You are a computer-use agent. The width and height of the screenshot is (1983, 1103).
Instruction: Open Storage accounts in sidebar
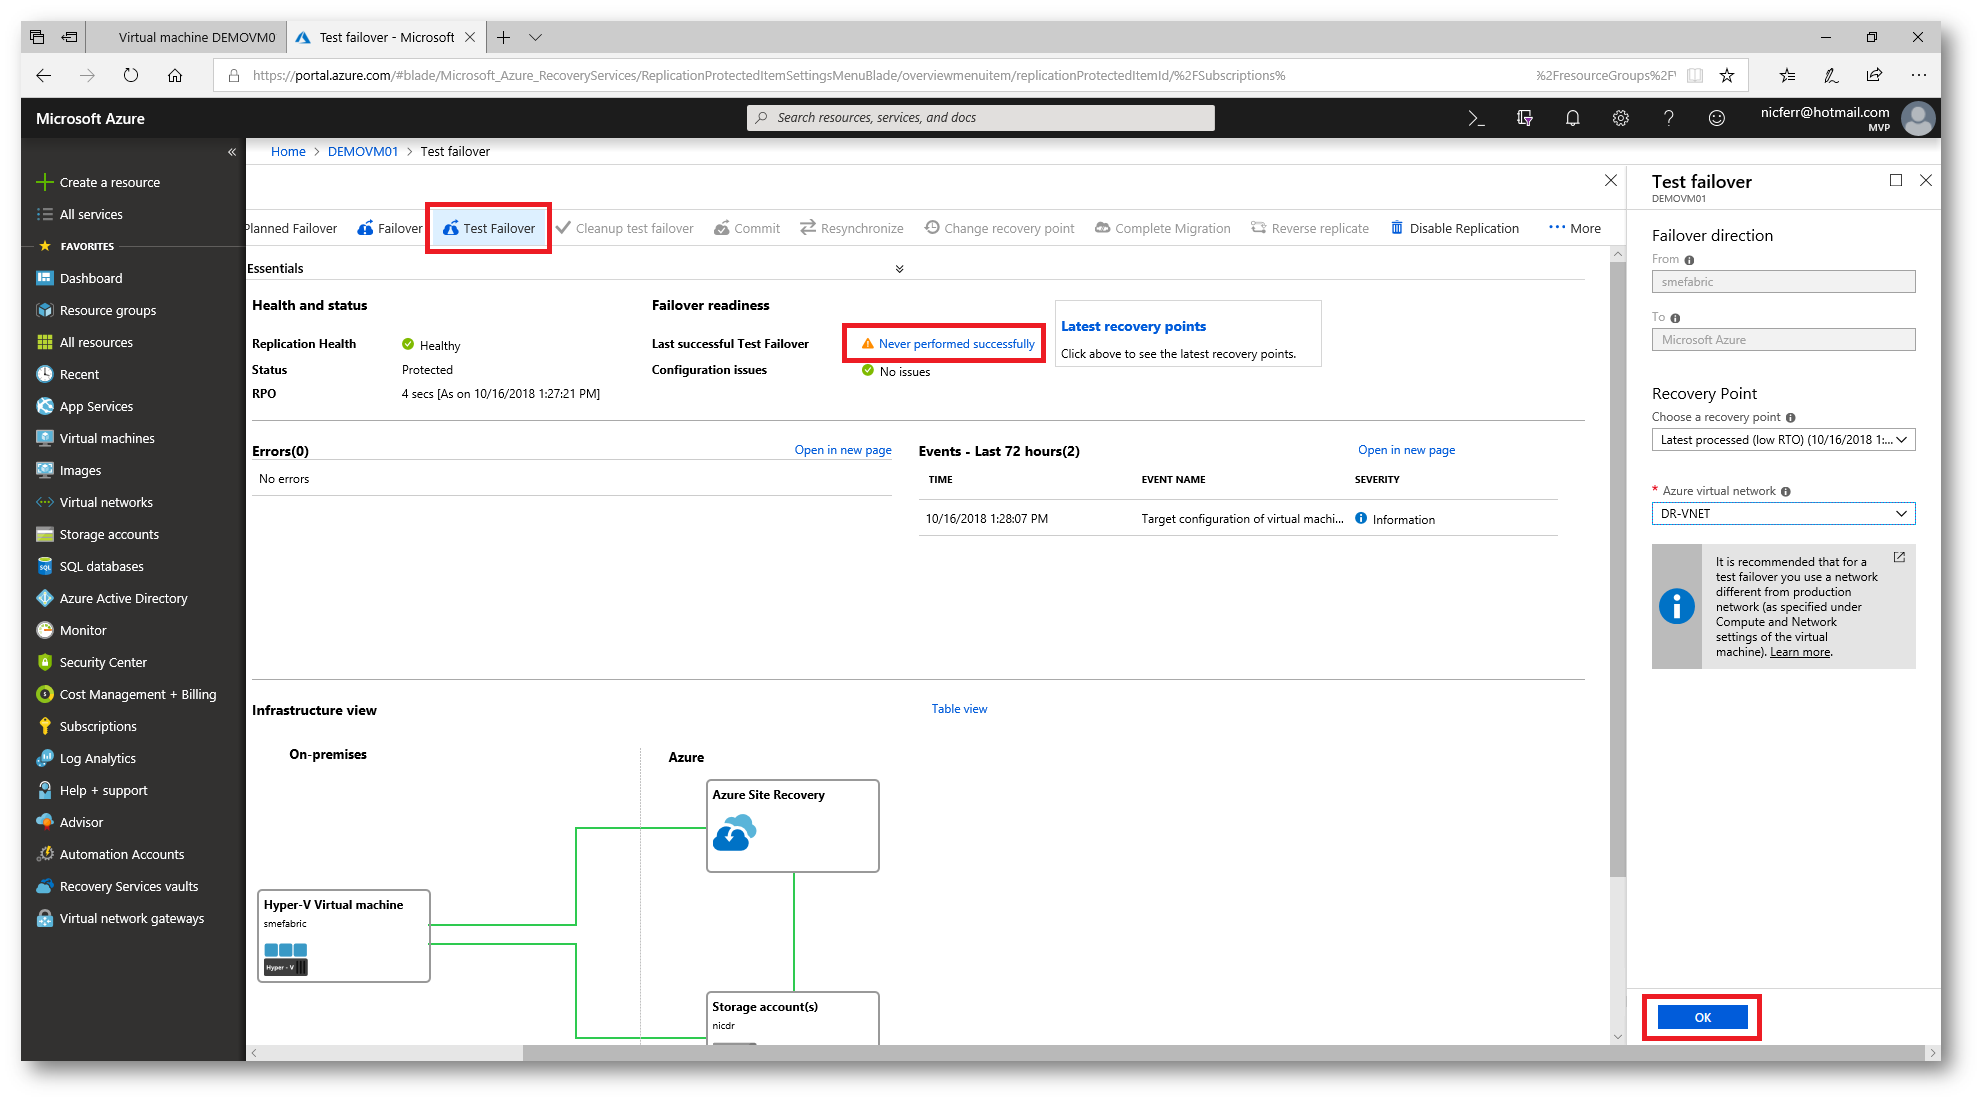[109, 534]
